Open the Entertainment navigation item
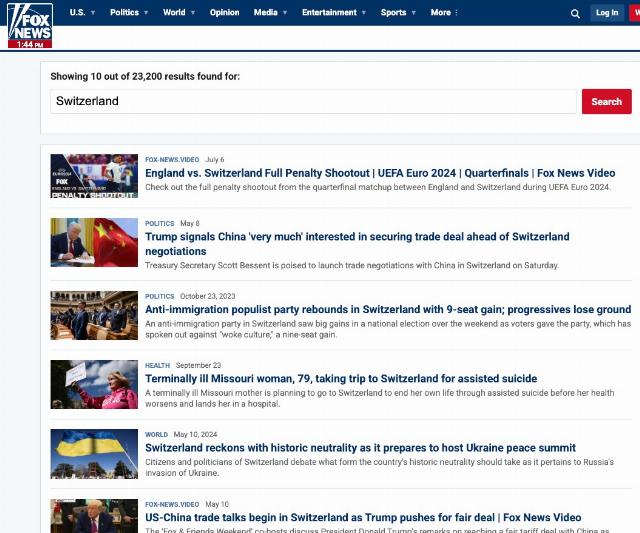This screenshot has width=640, height=533. [329, 12]
